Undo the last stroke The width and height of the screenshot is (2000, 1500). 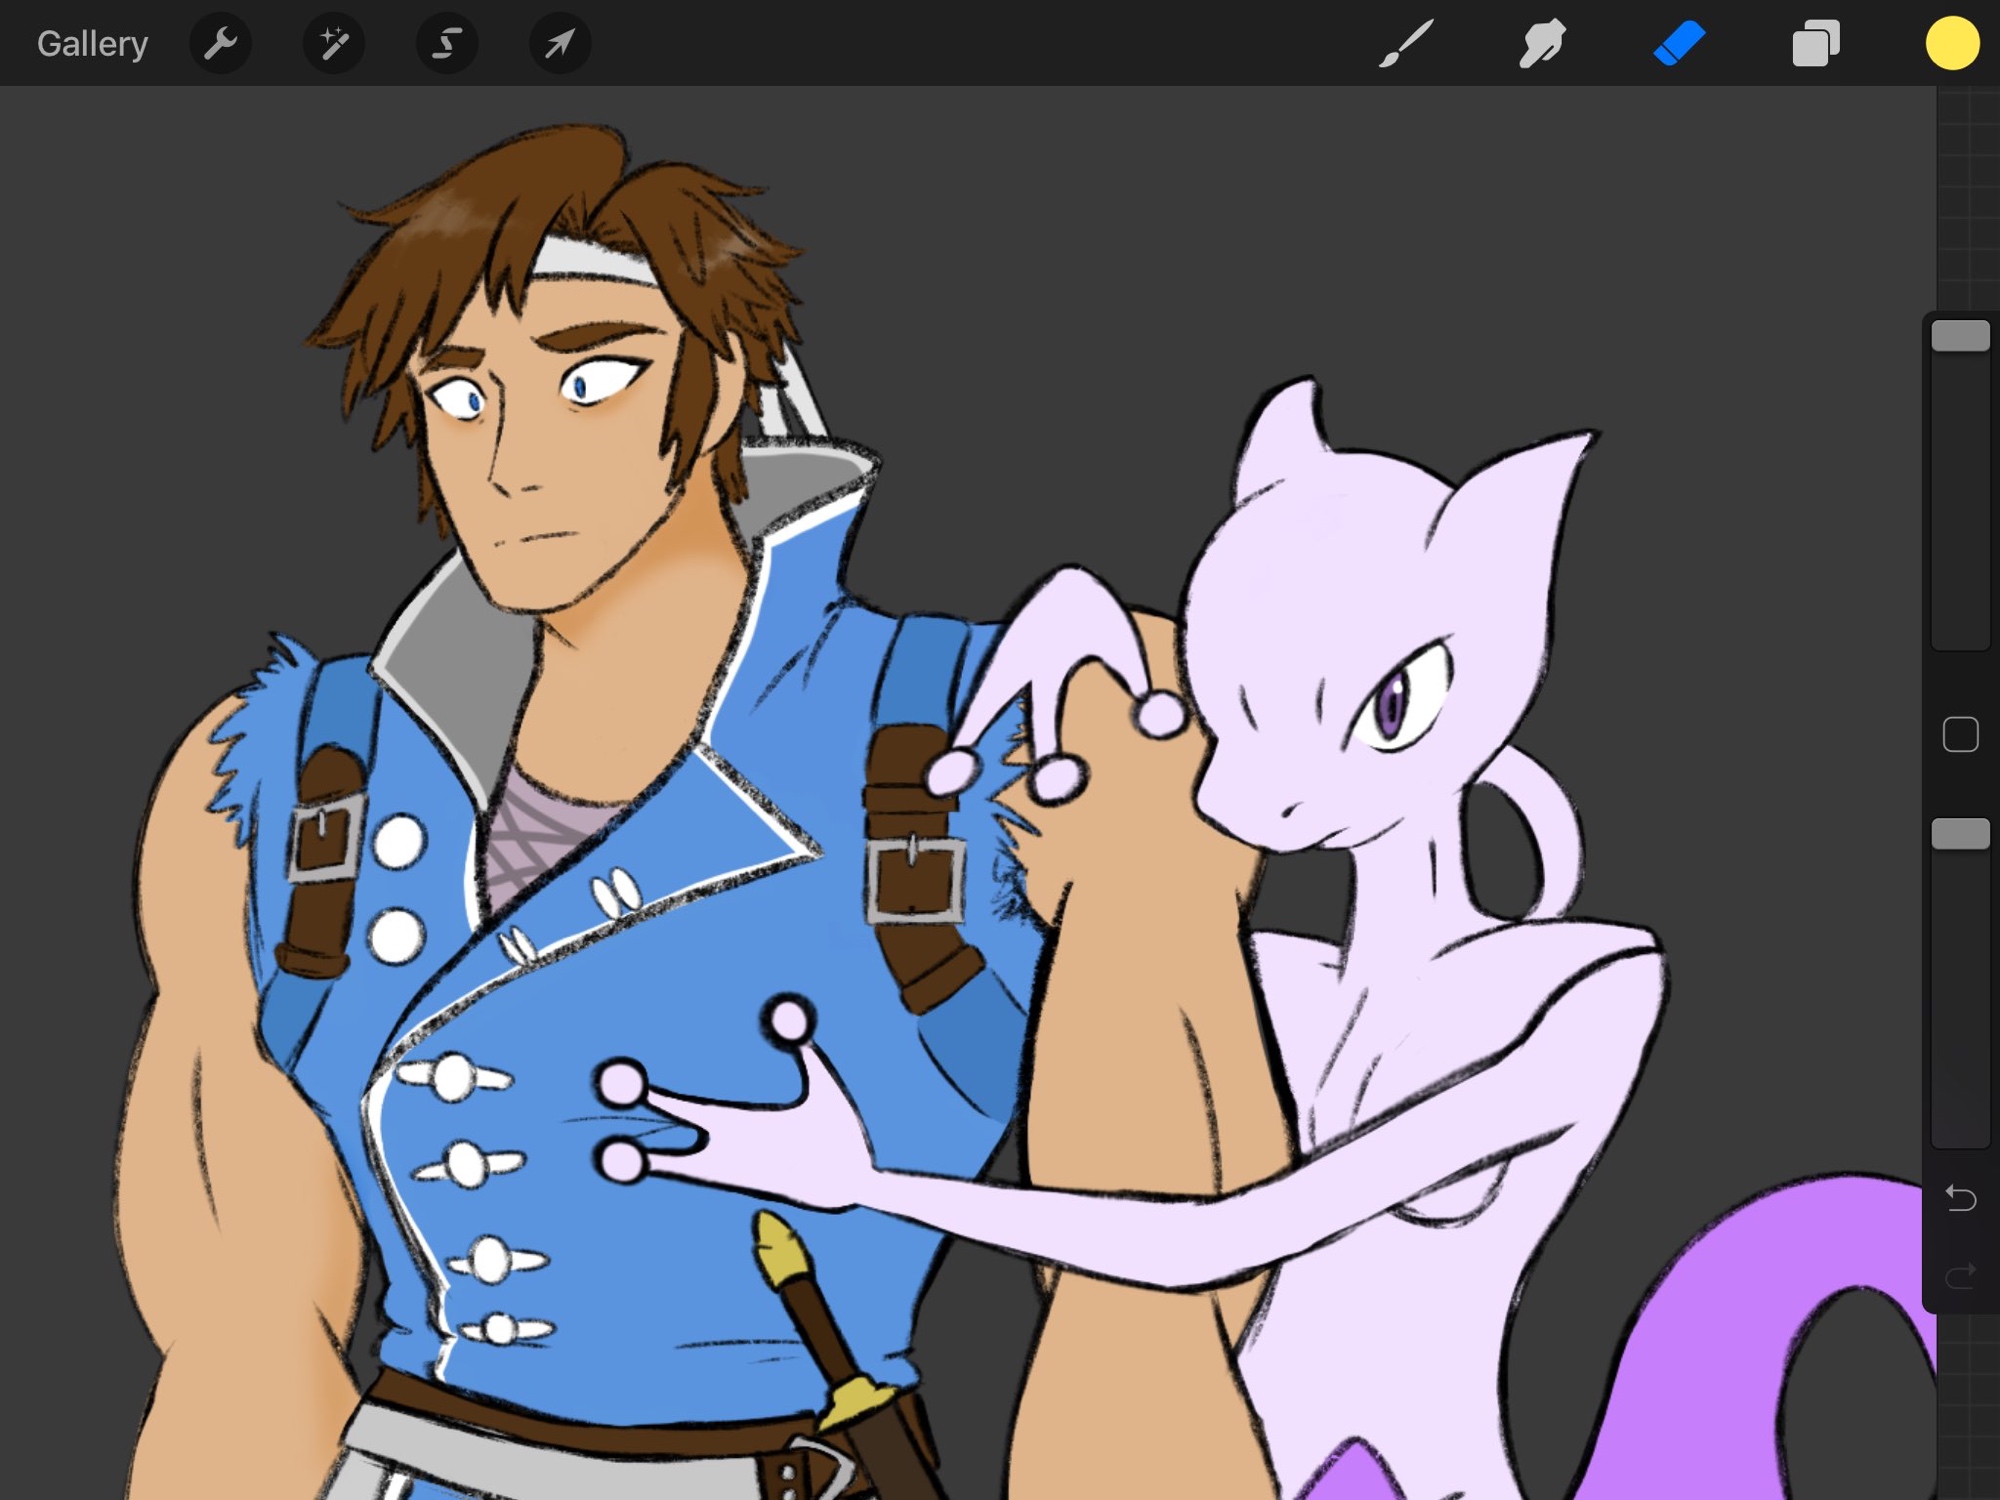point(1960,1197)
